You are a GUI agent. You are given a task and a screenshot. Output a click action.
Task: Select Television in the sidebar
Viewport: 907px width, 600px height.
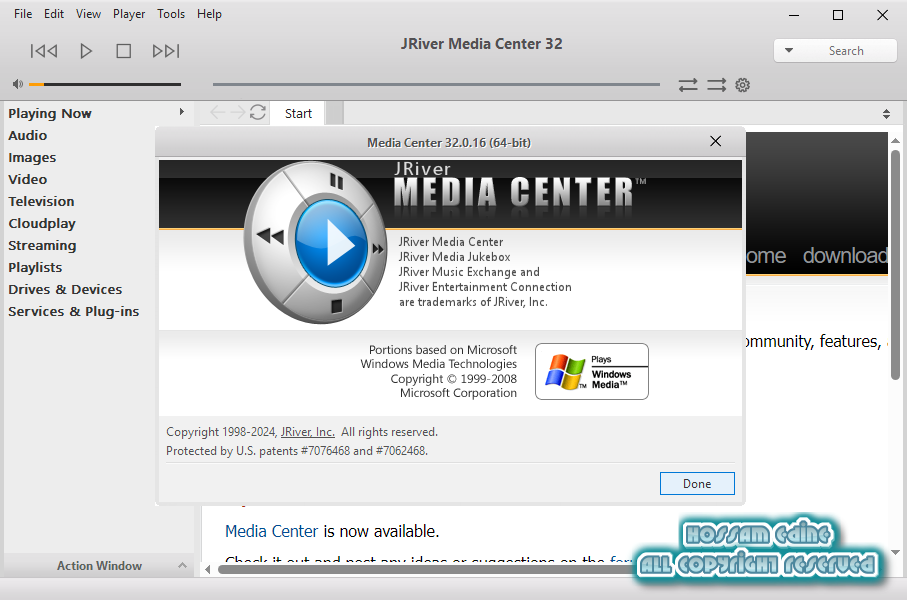click(42, 201)
